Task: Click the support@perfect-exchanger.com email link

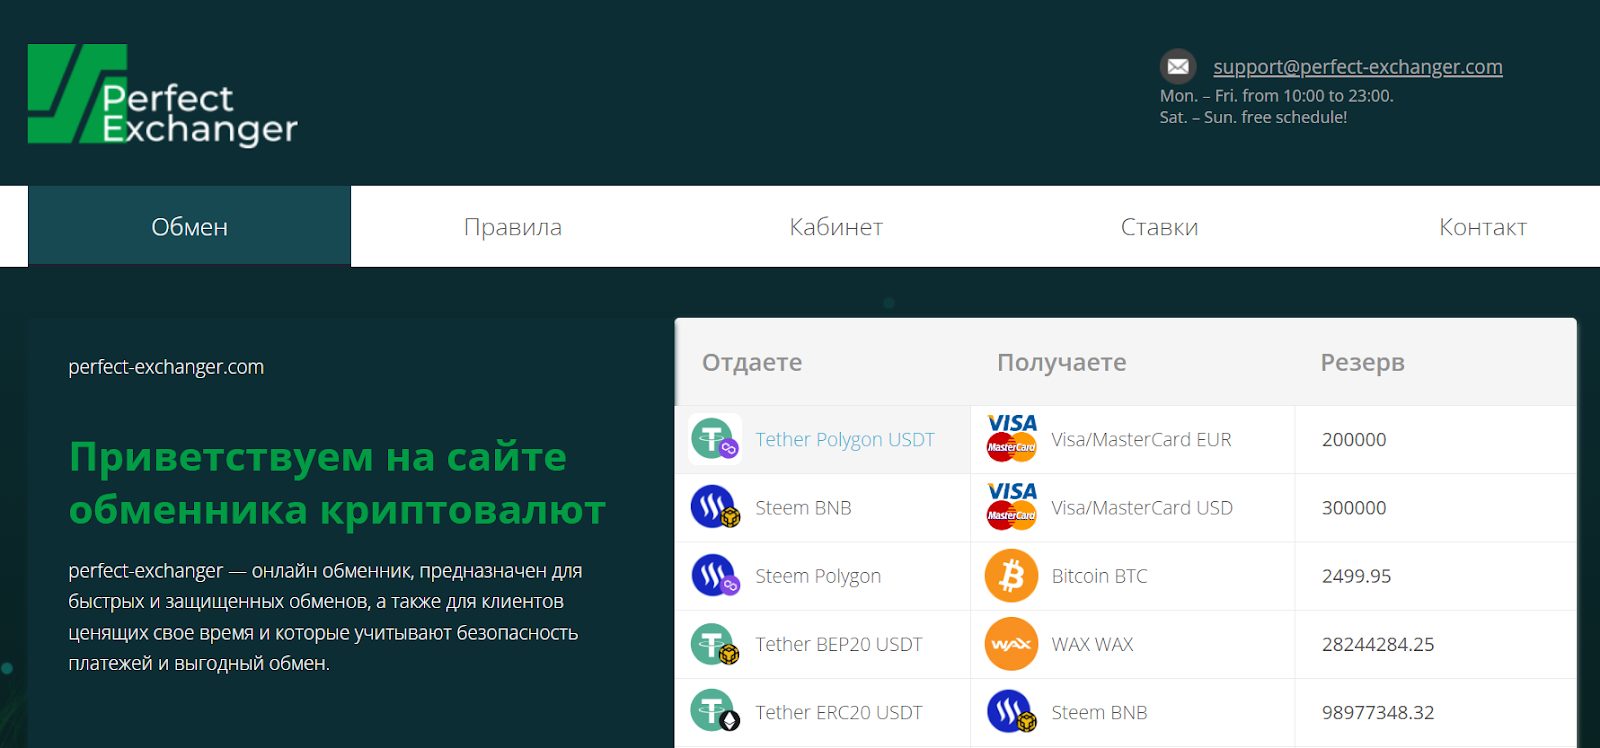Action: point(1358,67)
